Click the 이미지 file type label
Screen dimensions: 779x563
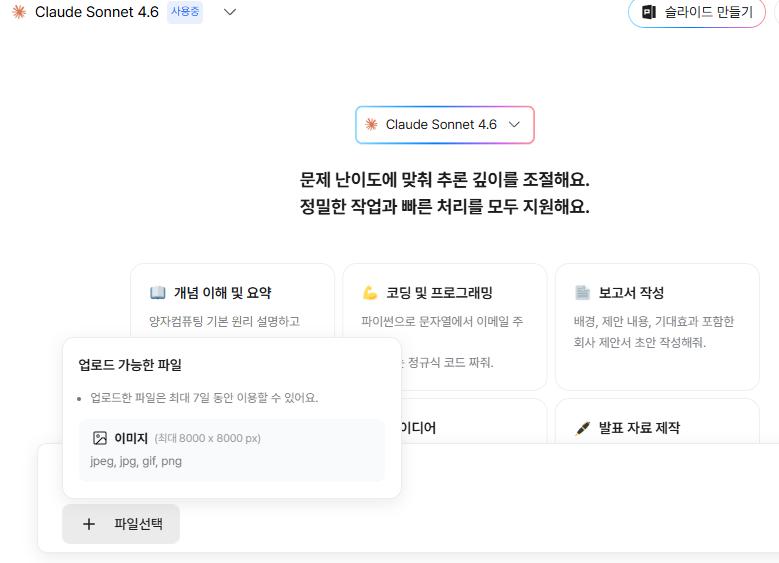coord(131,438)
